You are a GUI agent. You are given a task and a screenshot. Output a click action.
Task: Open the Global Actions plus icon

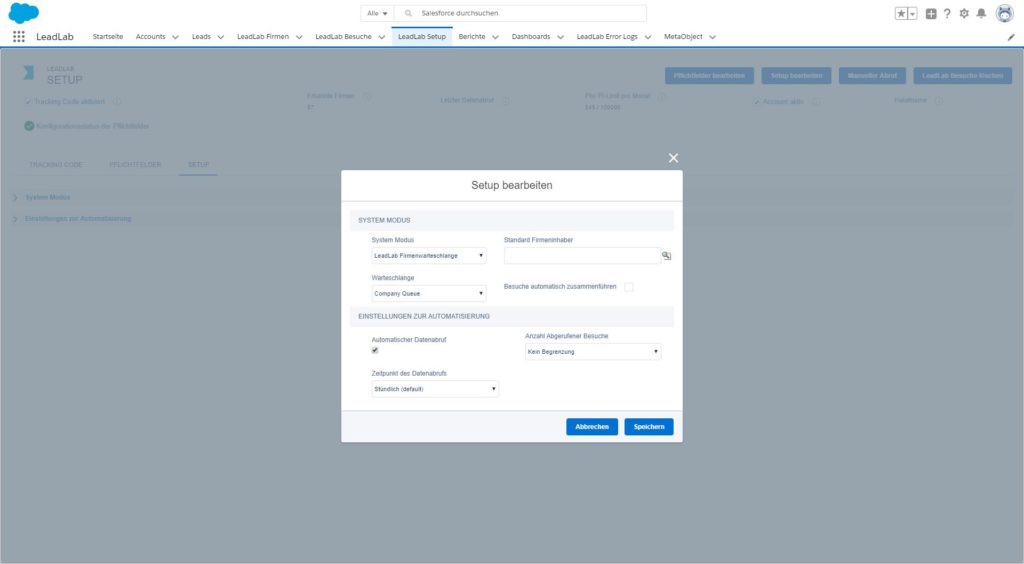tap(931, 14)
